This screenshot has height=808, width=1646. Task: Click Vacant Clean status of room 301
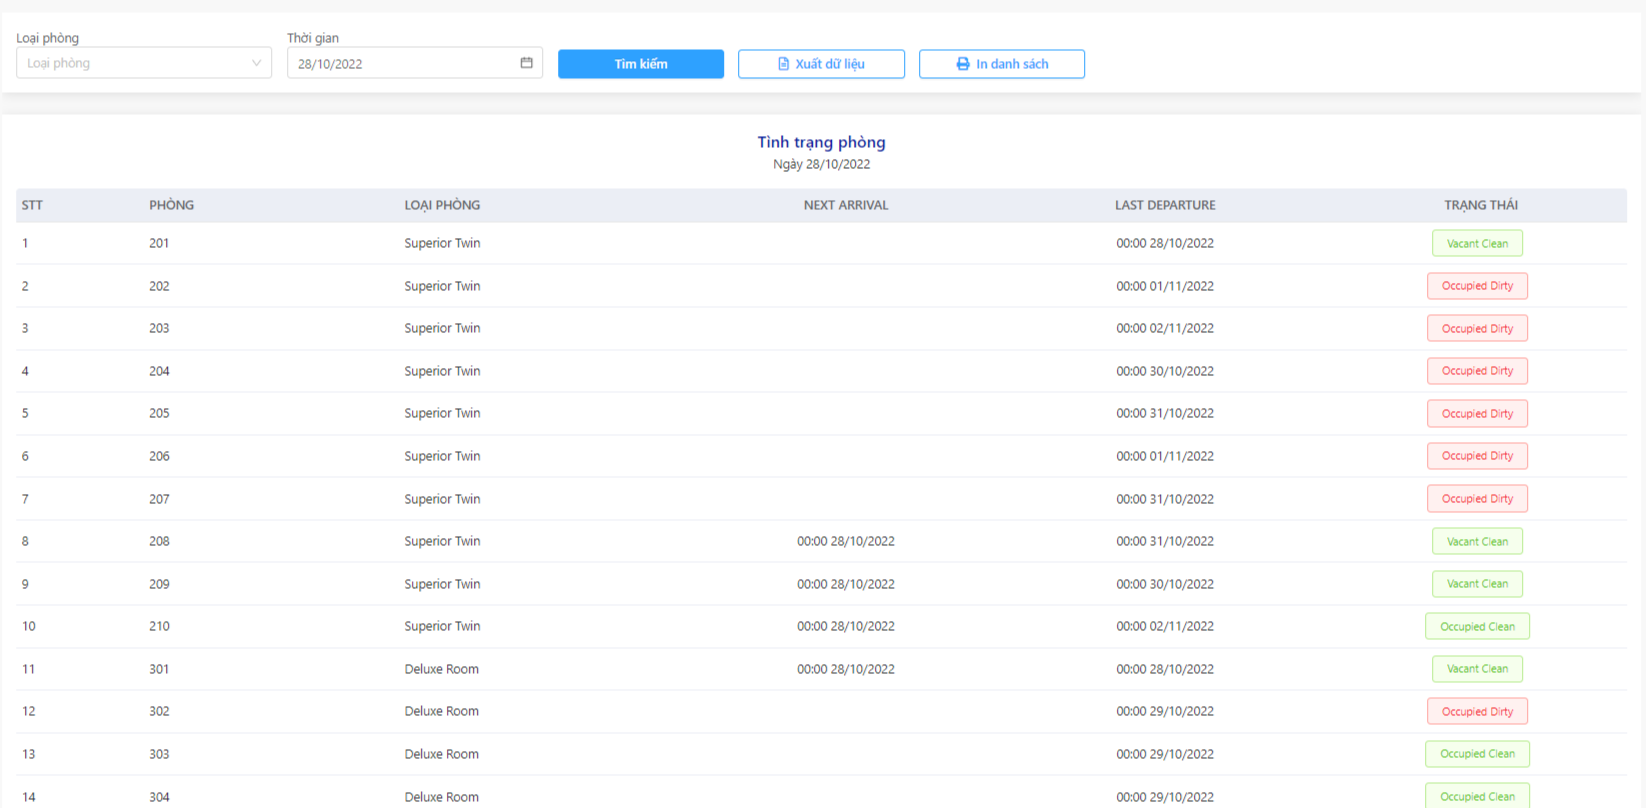click(x=1477, y=669)
